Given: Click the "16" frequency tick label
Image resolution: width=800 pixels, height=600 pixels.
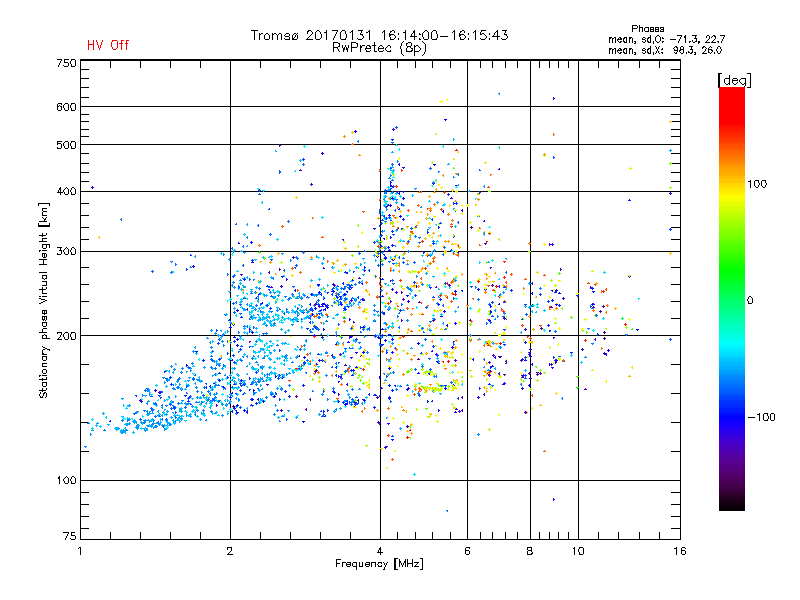Looking at the screenshot, I should (680, 551).
